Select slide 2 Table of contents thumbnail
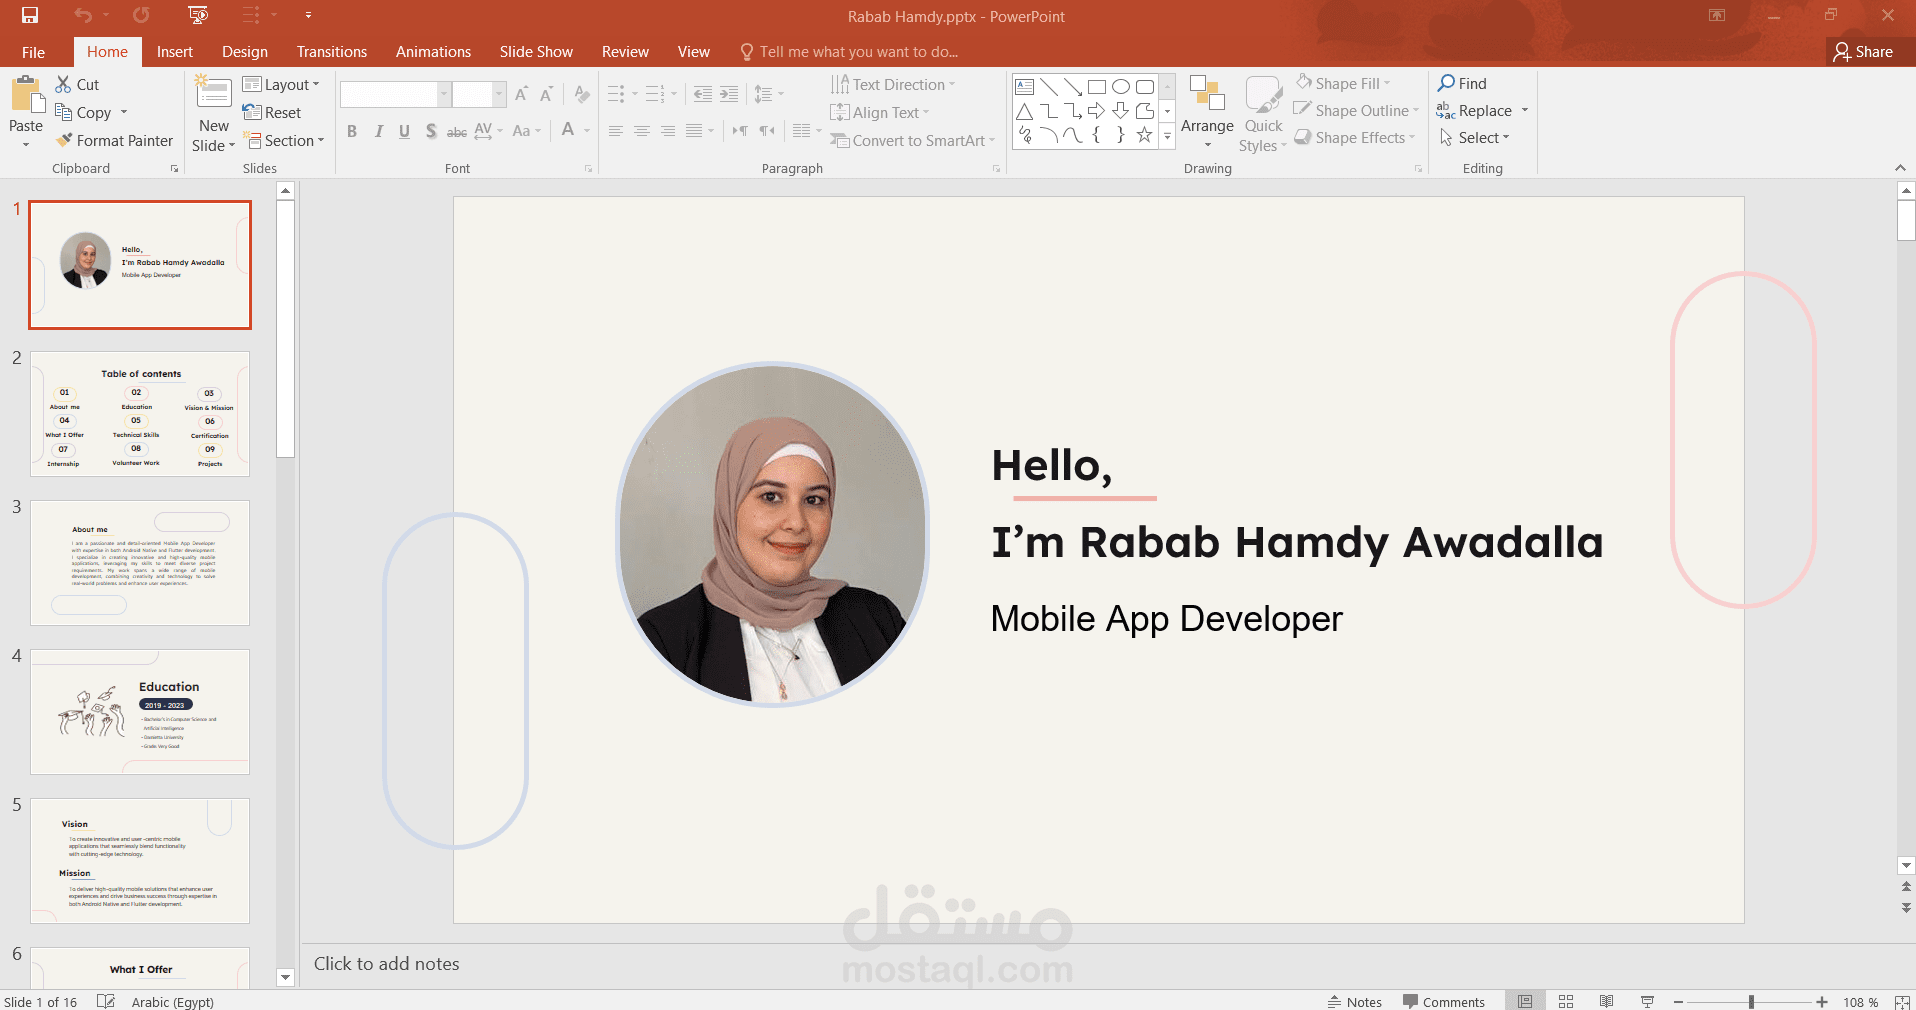This screenshot has width=1916, height=1010. pos(140,414)
